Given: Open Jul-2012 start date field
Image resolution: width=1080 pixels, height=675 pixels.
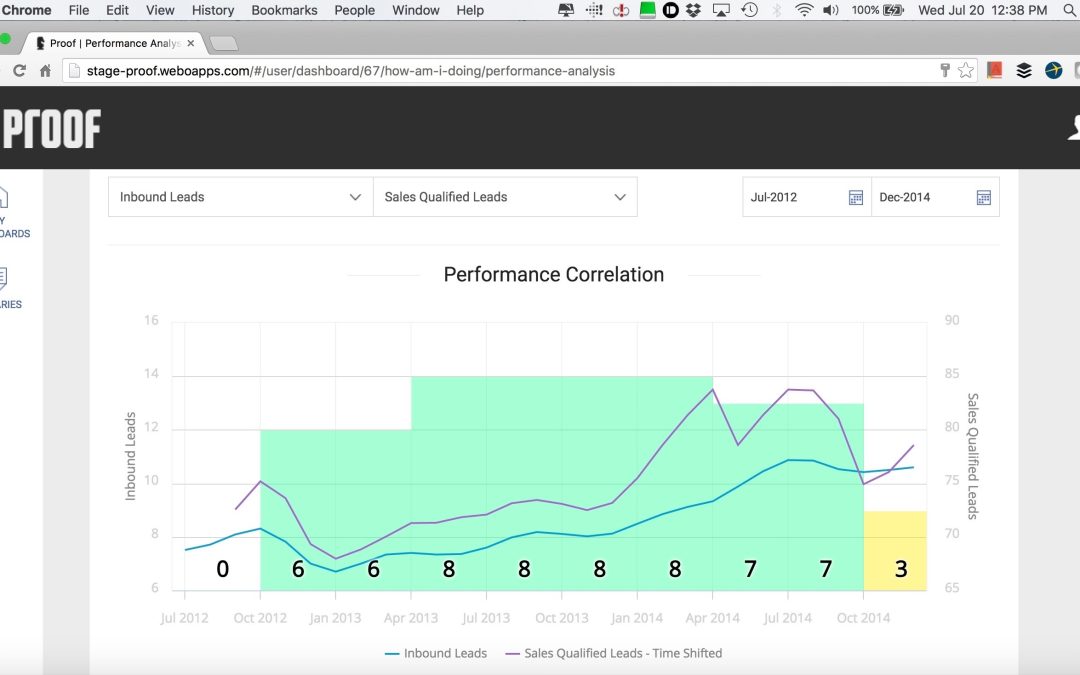Looking at the screenshot, I should pyautogui.click(x=807, y=197).
